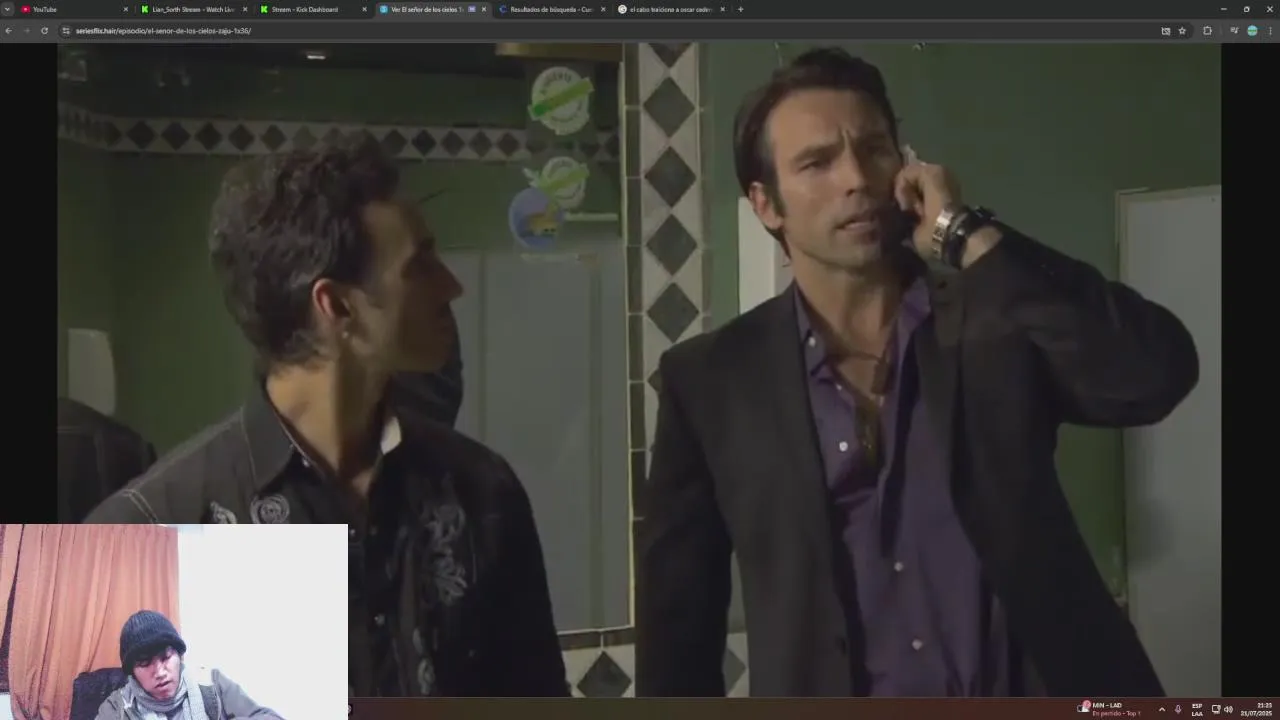Image resolution: width=1280 pixels, height=720 pixels.
Task: View site information icon in address bar
Action: pos(66,31)
